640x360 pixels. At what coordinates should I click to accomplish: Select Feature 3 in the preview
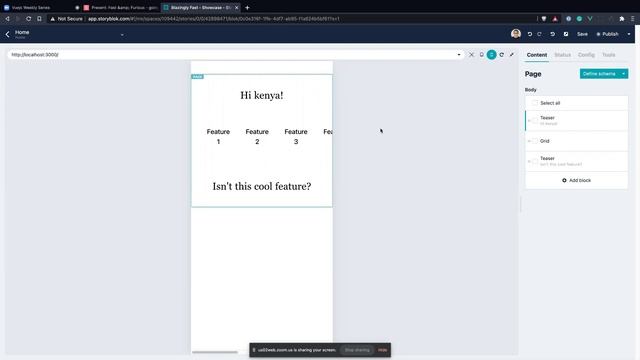(296, 137)
